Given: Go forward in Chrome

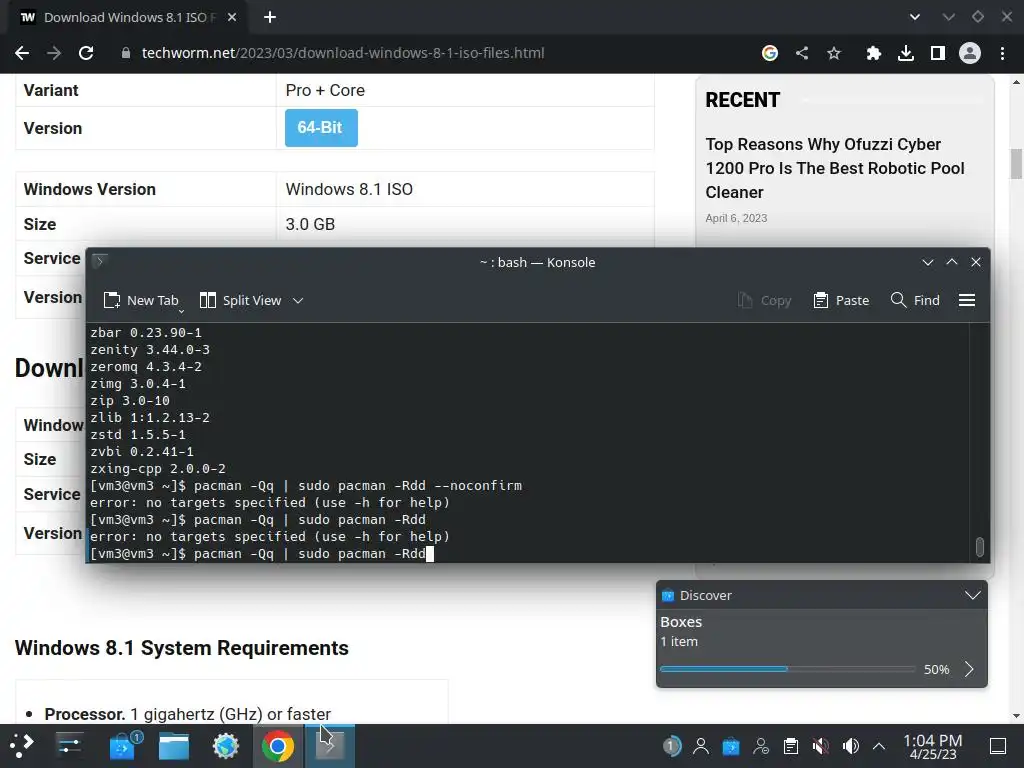Looking at the screenshot, I should click(54, 53).
